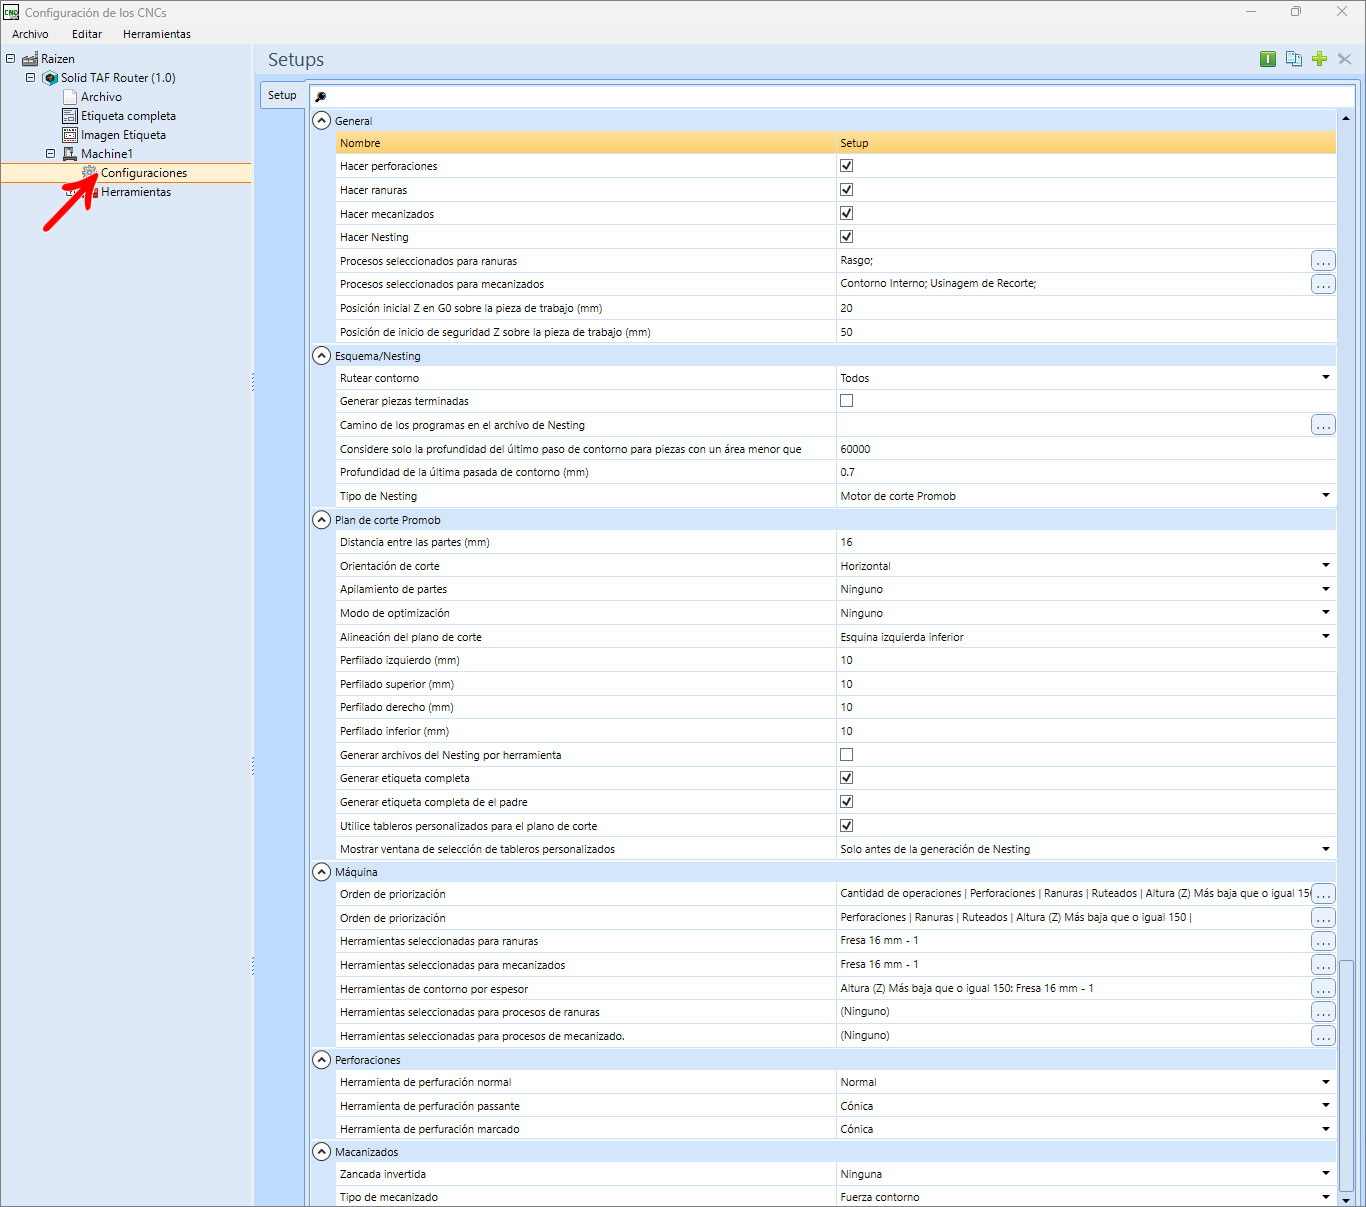The image size is (1366, 1207).
Task: Open Orientación de corte dropdown
Action: point(1326,566)
